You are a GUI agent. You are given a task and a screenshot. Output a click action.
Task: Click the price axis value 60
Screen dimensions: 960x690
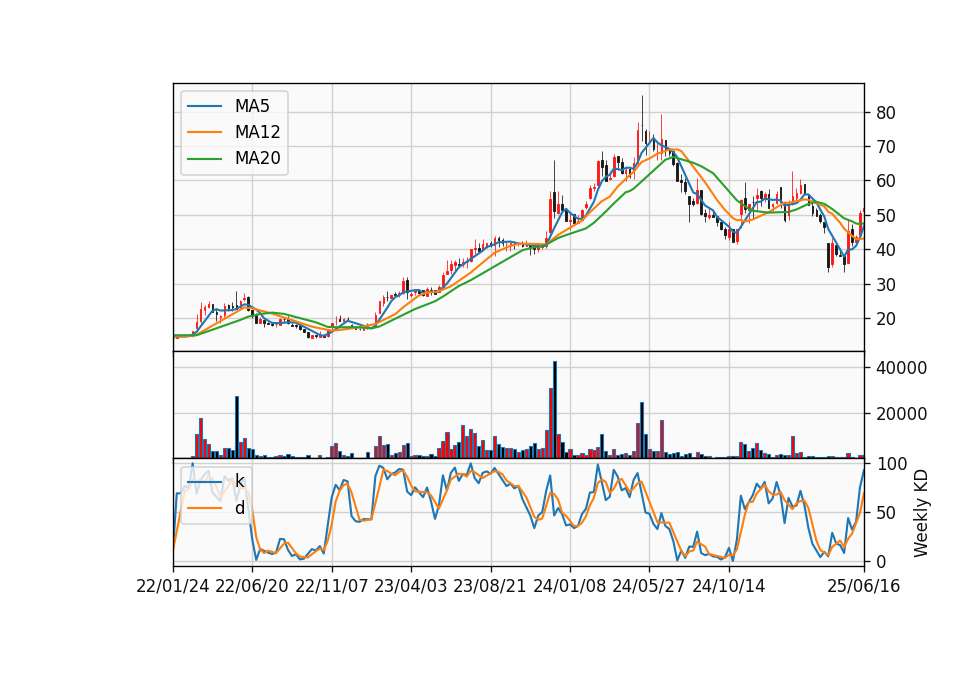[x=885, y=181]
